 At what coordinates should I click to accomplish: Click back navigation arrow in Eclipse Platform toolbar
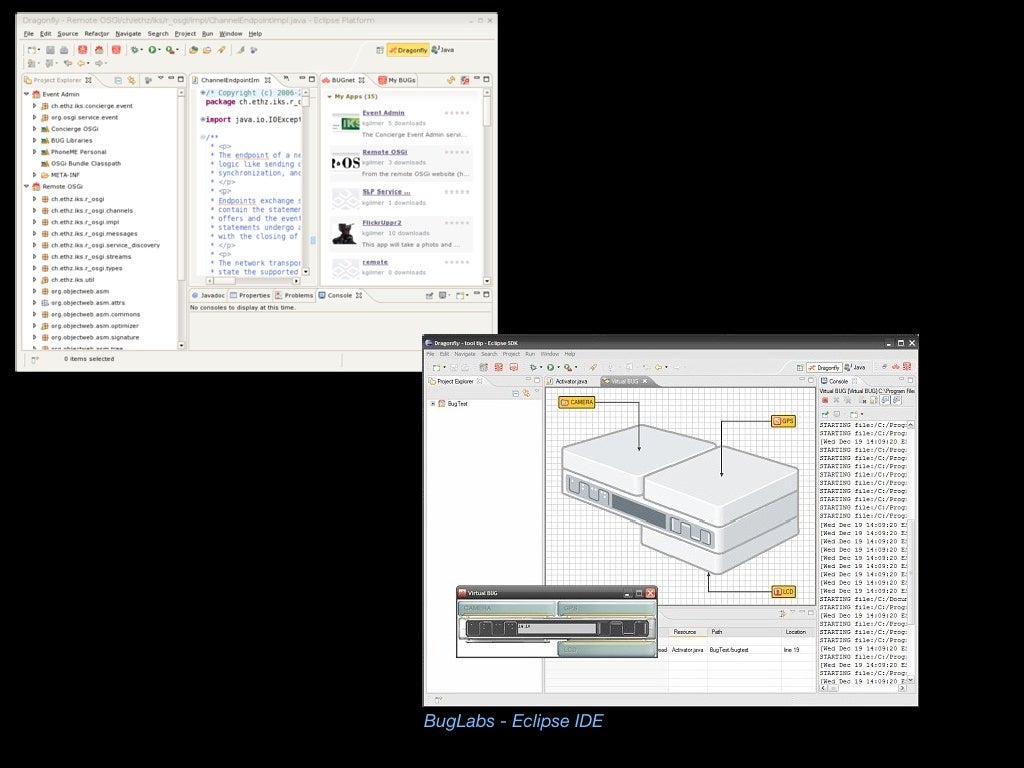[x=82, y=63]
